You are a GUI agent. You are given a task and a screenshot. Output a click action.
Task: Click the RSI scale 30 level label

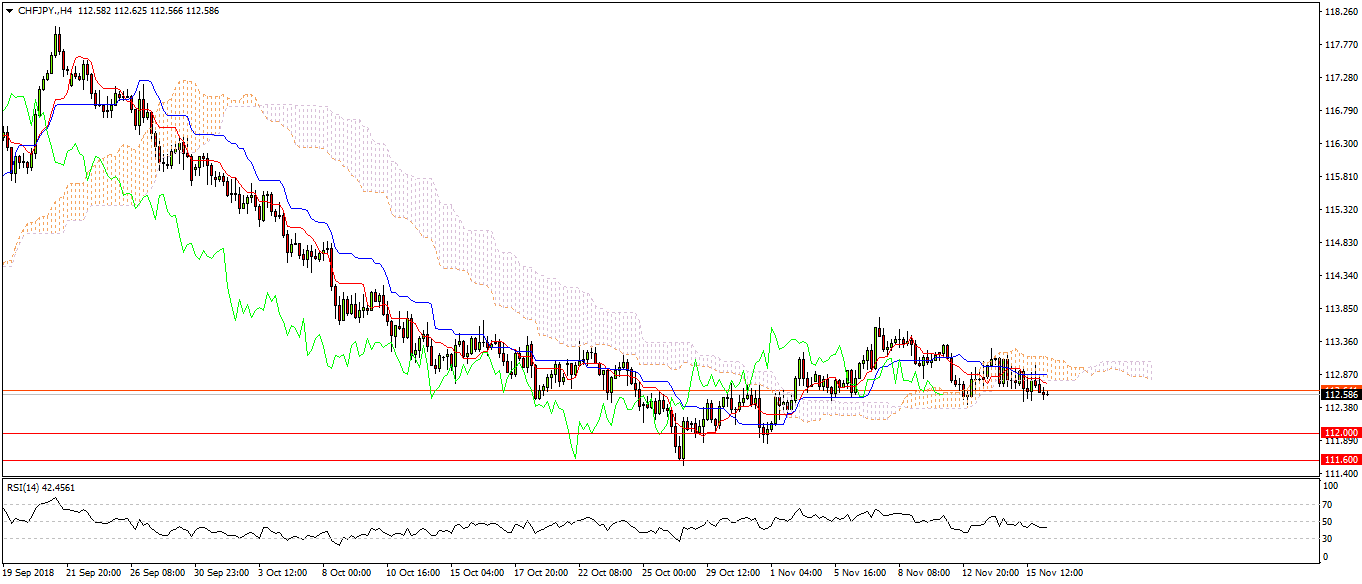1327,539
